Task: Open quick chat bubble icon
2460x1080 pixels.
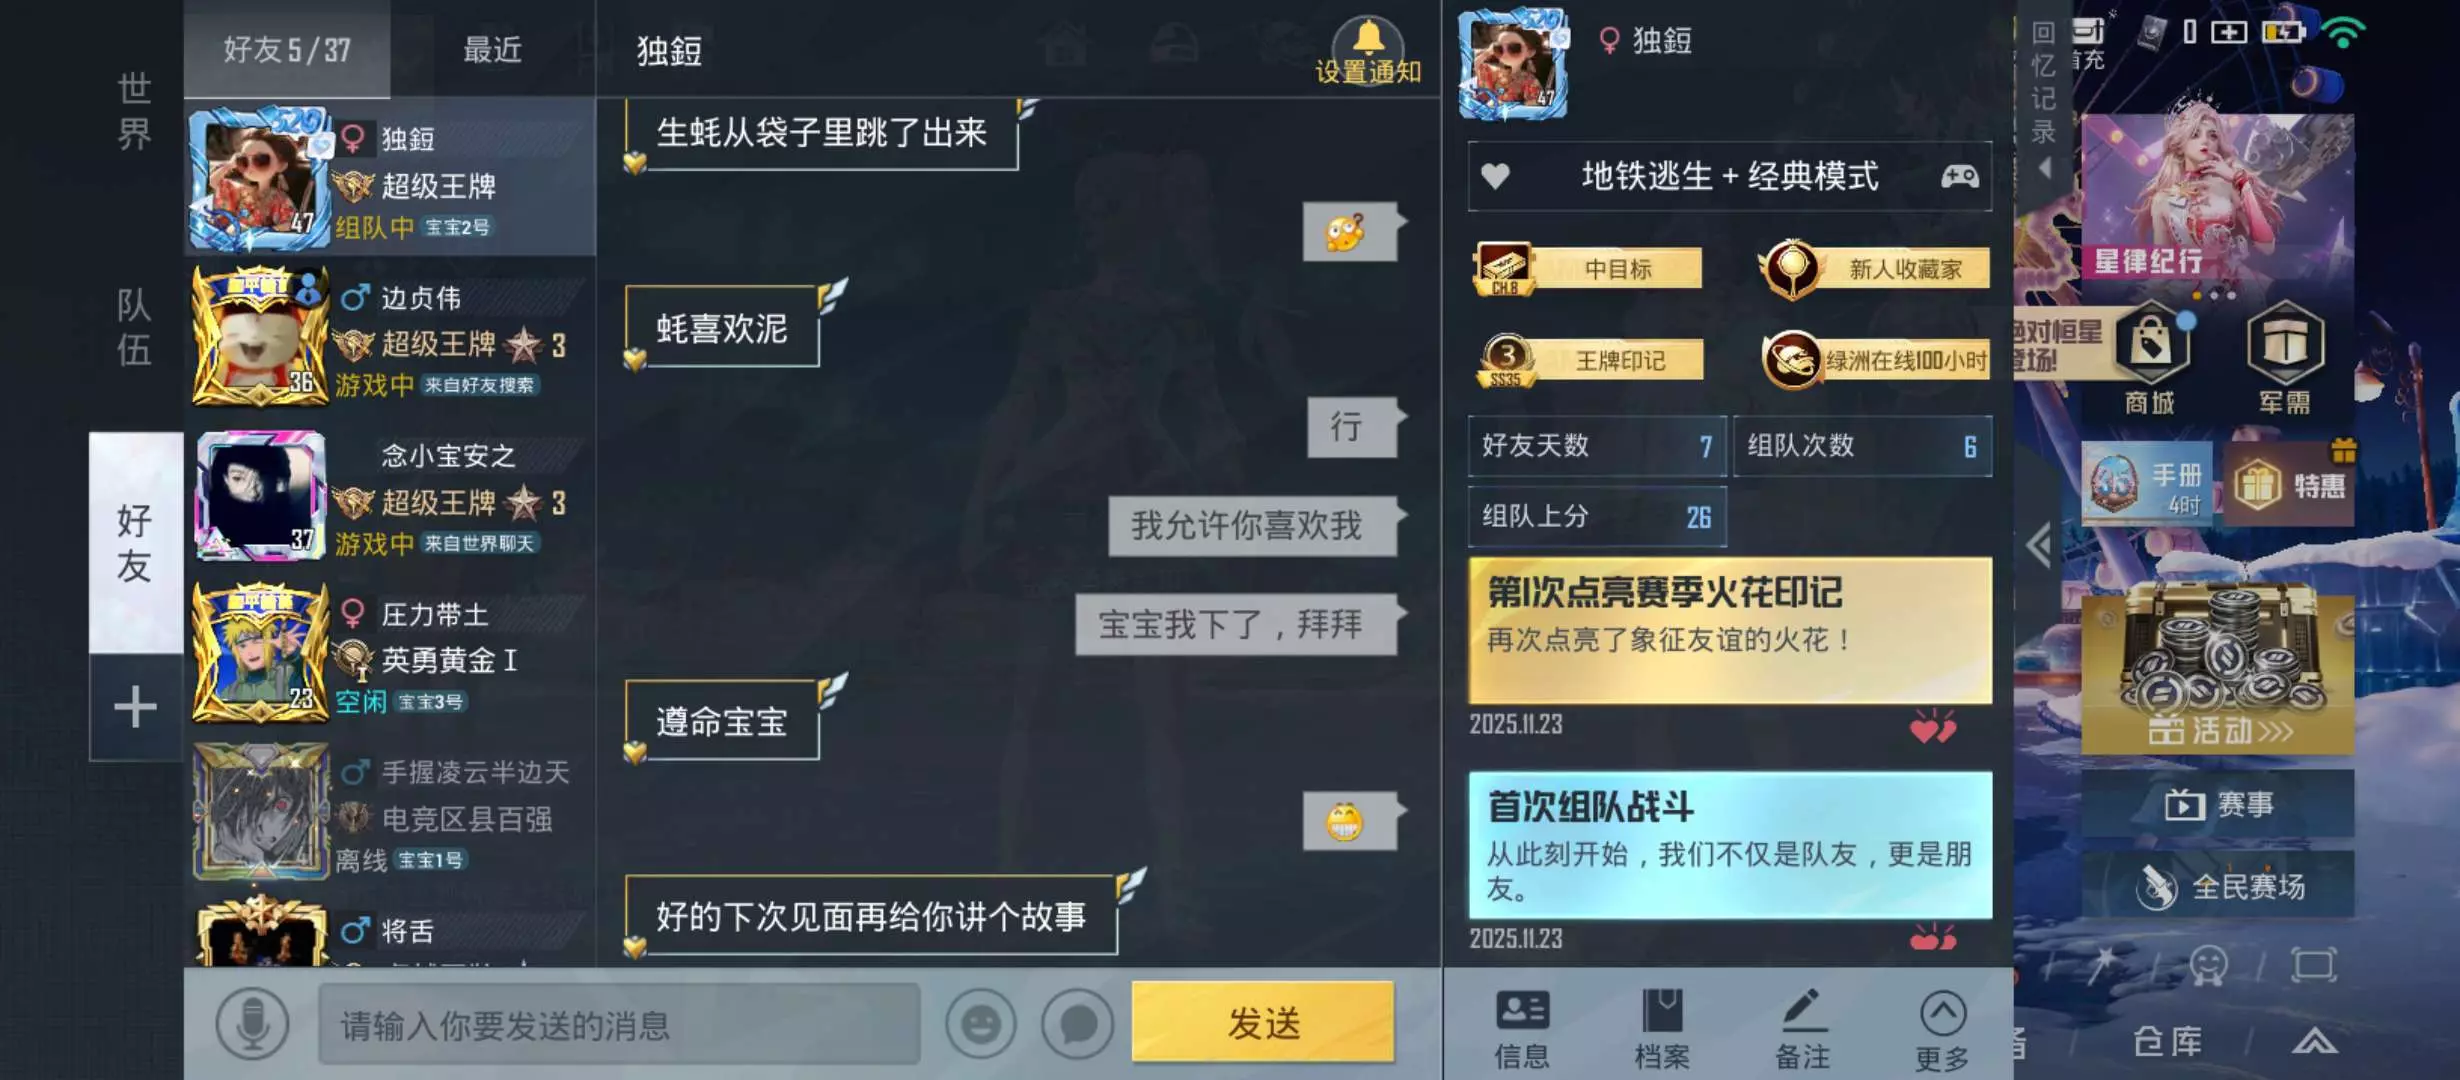Action: [x=1077, y=1024]
